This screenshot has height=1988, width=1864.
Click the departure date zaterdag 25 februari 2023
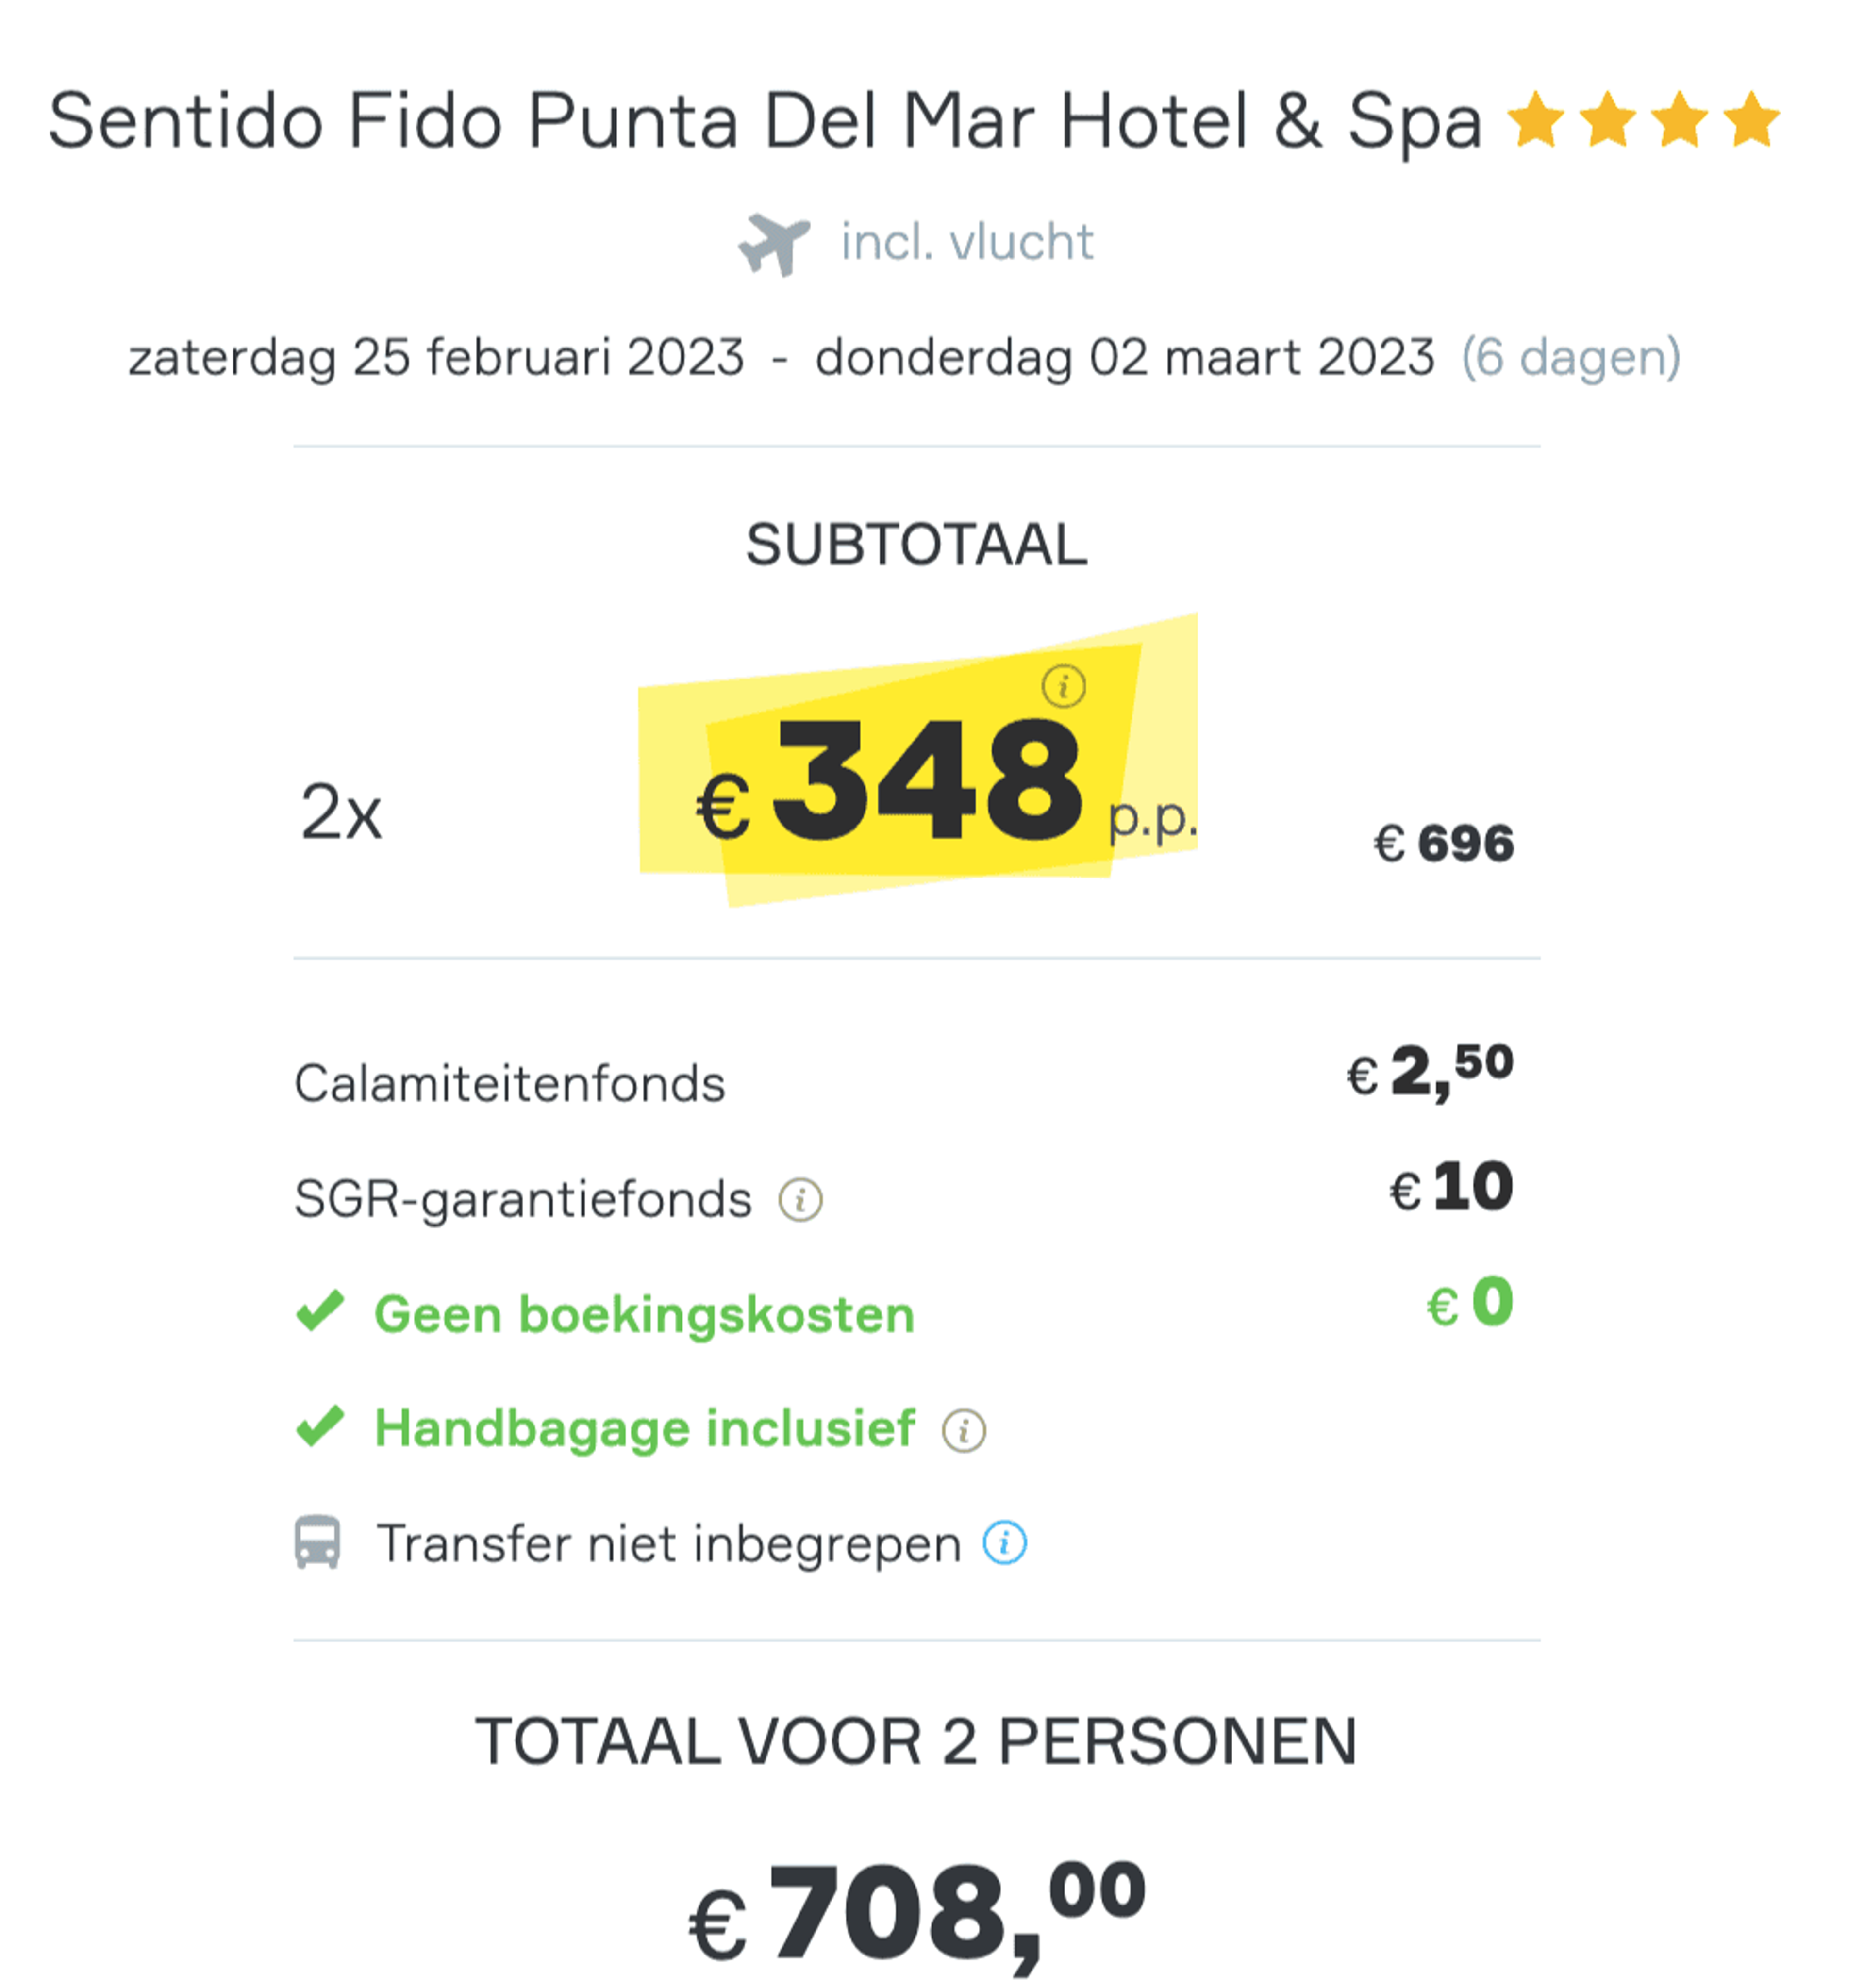click(x=436, y=358)
